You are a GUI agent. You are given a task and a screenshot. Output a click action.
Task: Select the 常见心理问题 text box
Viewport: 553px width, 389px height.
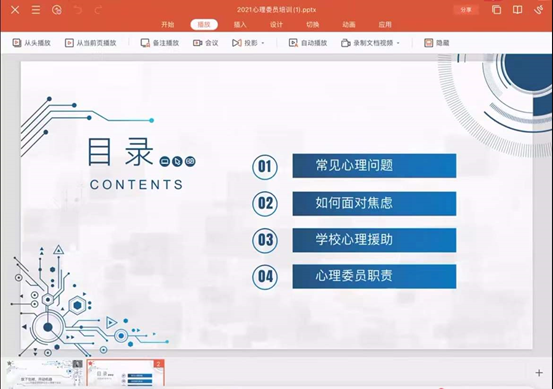click(374, 165)
